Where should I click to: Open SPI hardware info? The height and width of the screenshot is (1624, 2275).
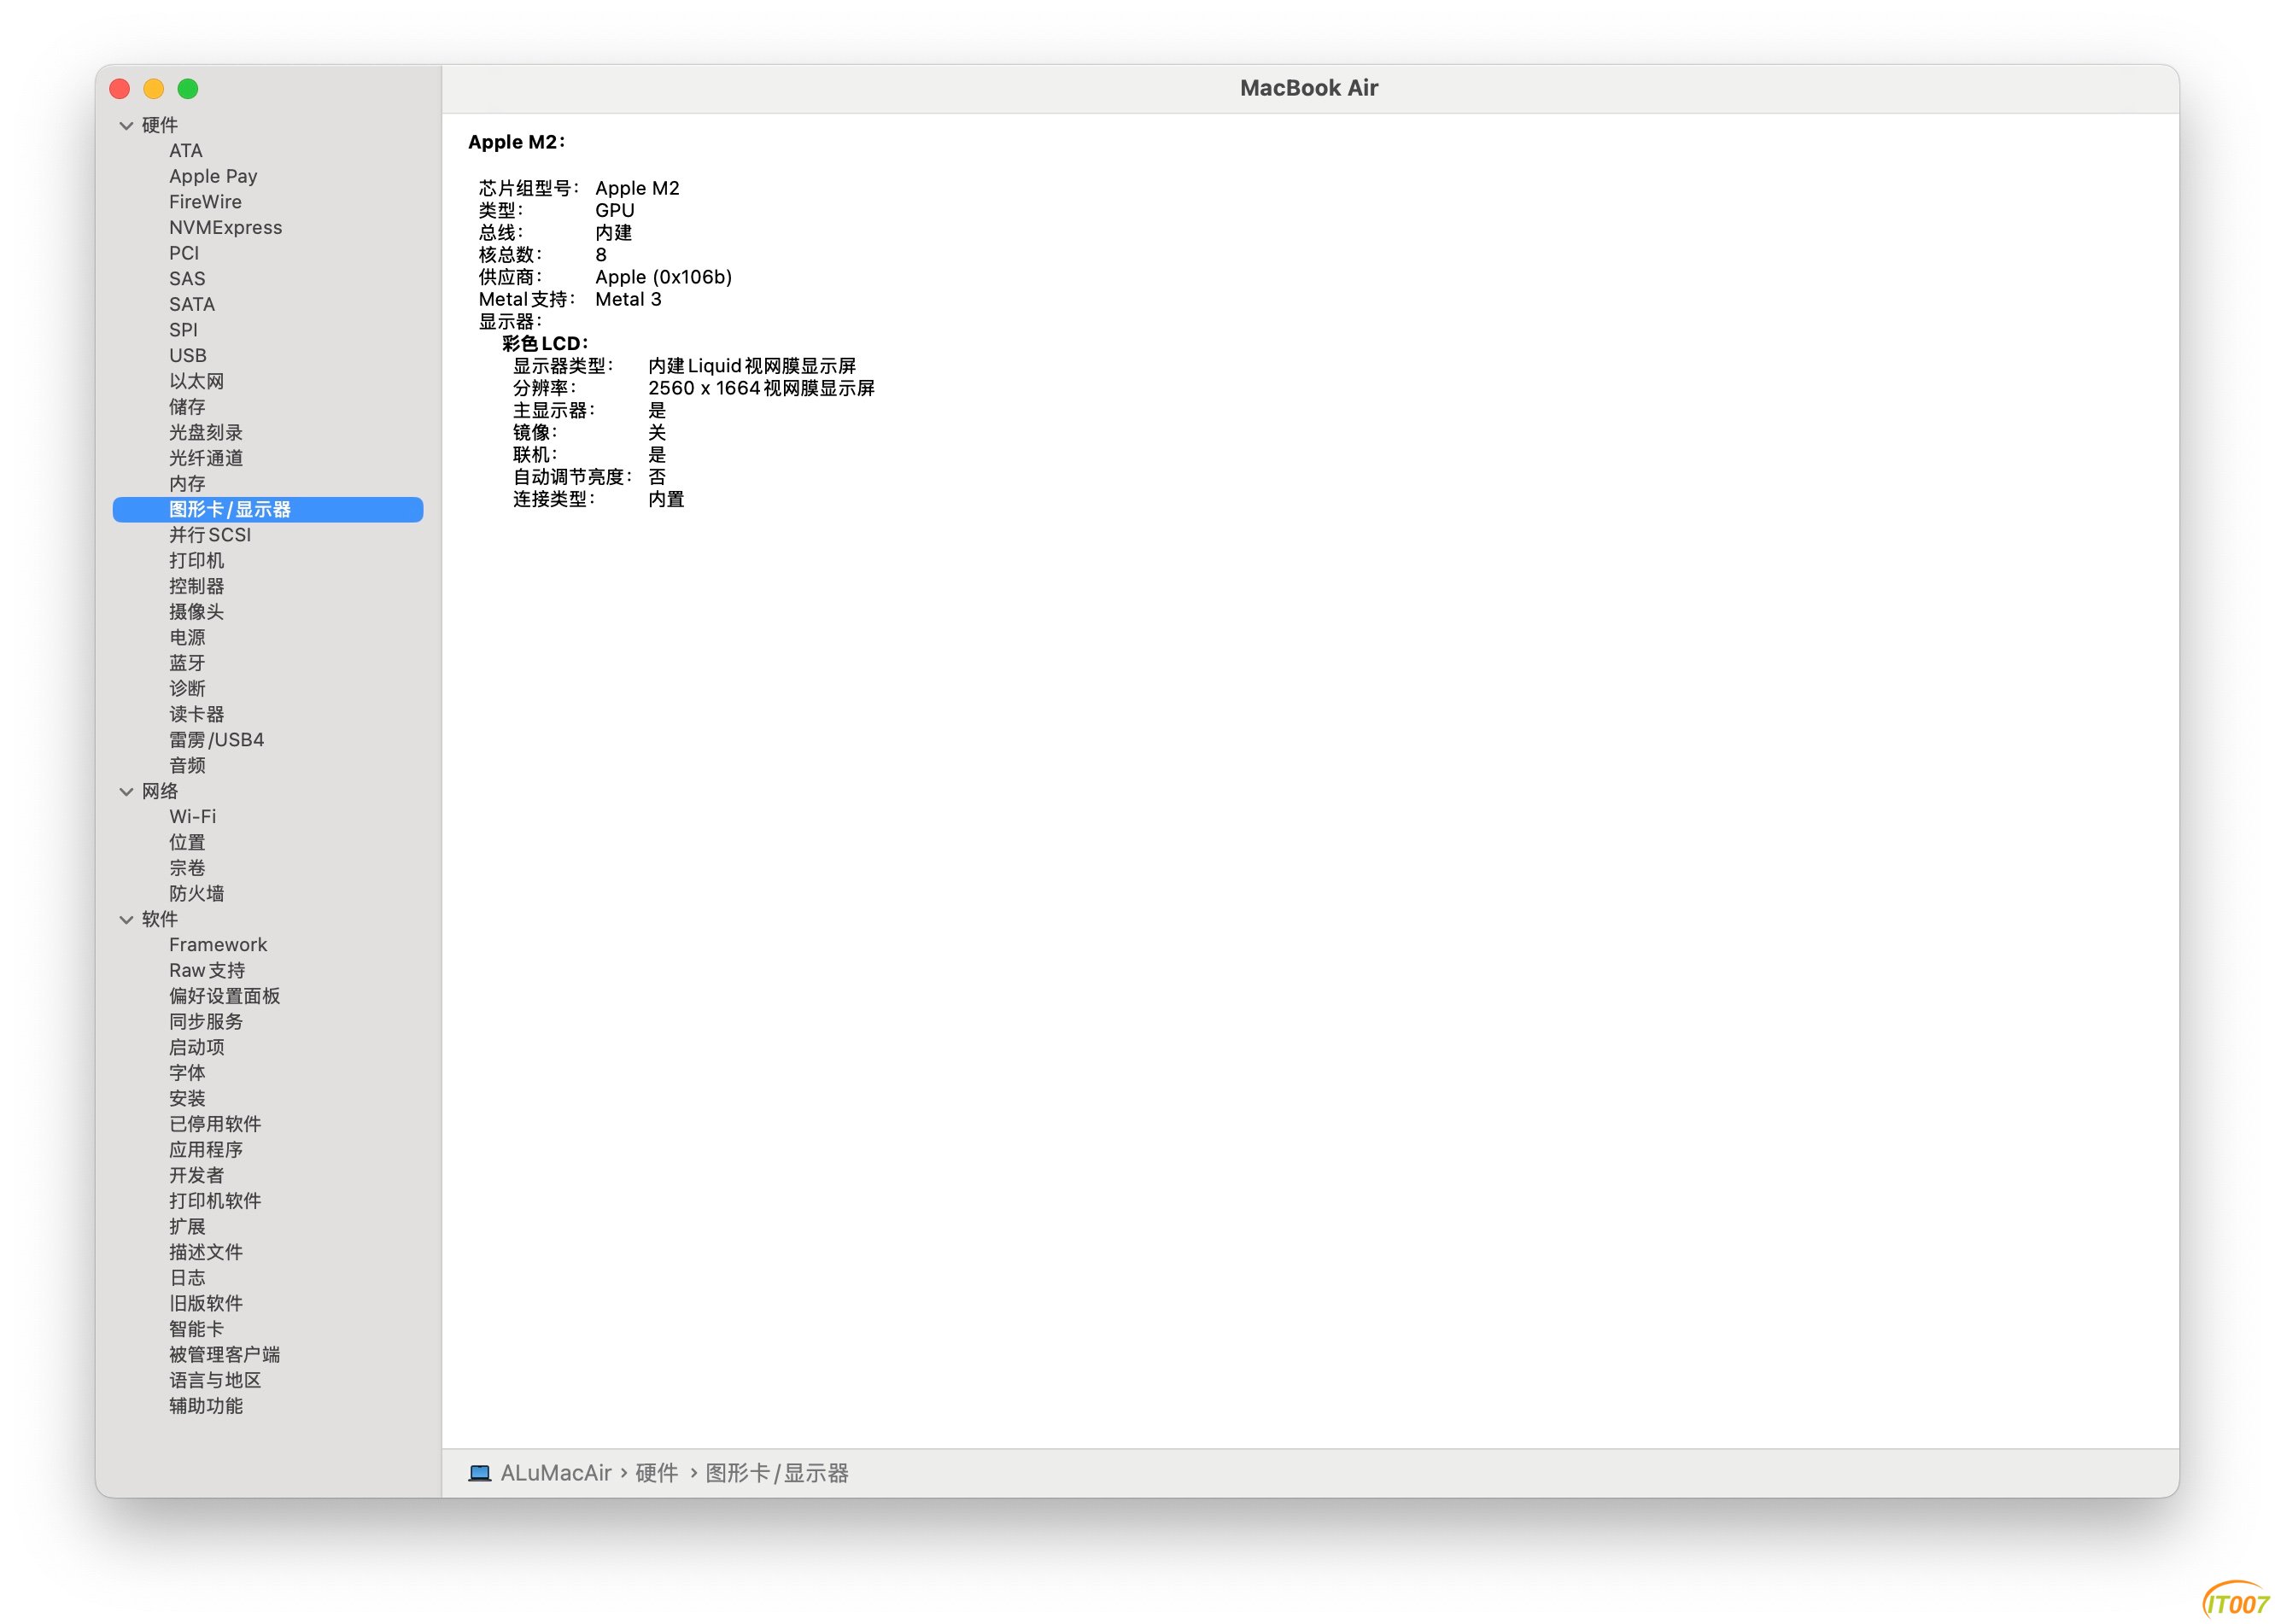tap(183, 330)
